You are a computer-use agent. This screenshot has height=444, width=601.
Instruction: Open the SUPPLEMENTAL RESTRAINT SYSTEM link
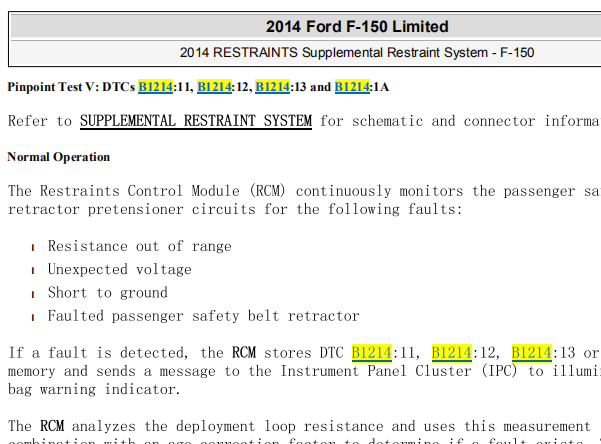pos(196,121)
